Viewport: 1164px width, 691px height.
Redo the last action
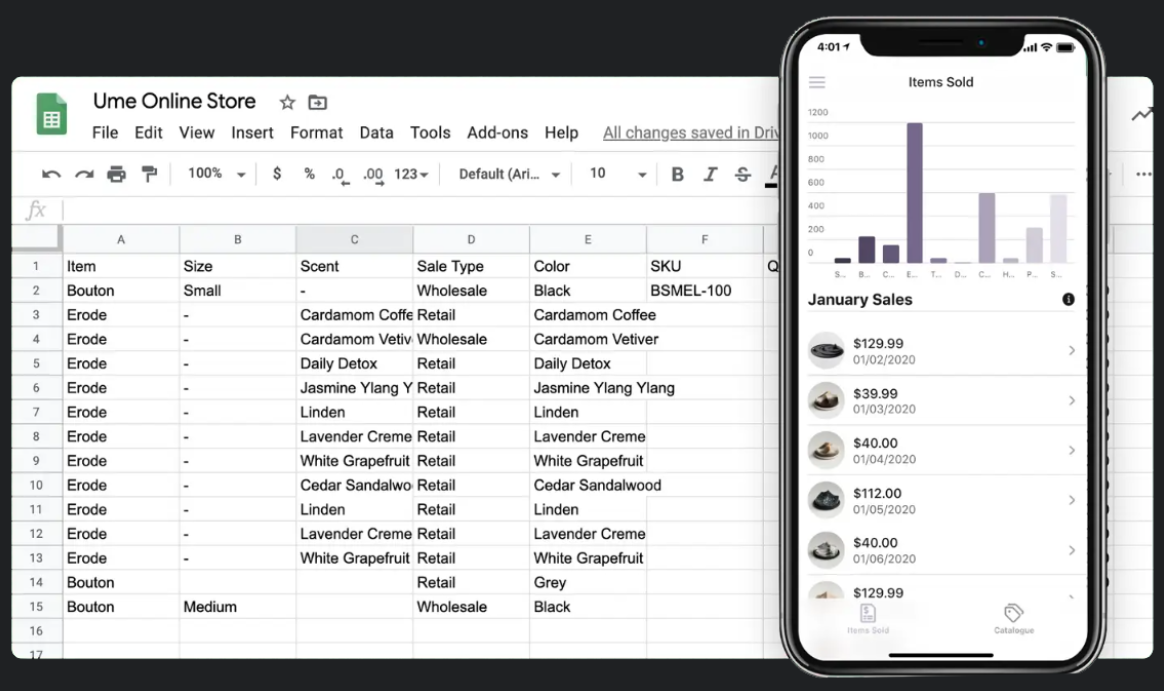pyautogui.click(x=84, y=174)
